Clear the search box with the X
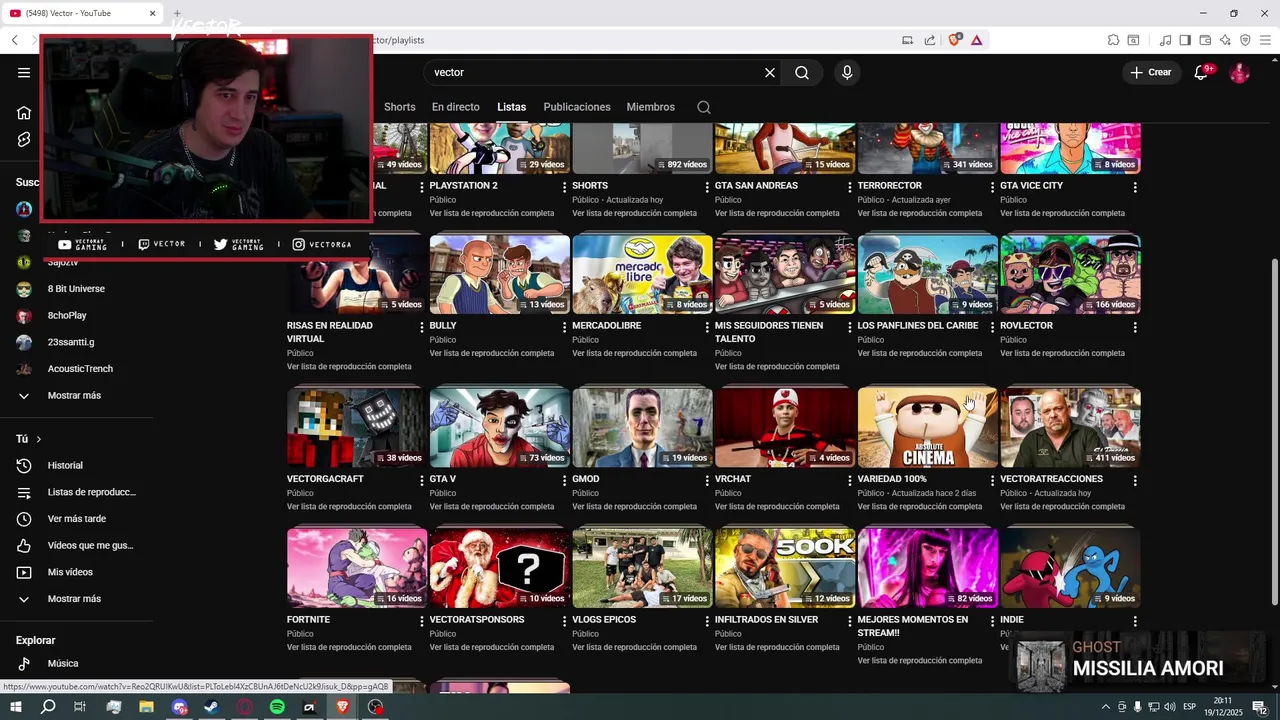This screenshot has width=1280, height=720. coord(770,72)
